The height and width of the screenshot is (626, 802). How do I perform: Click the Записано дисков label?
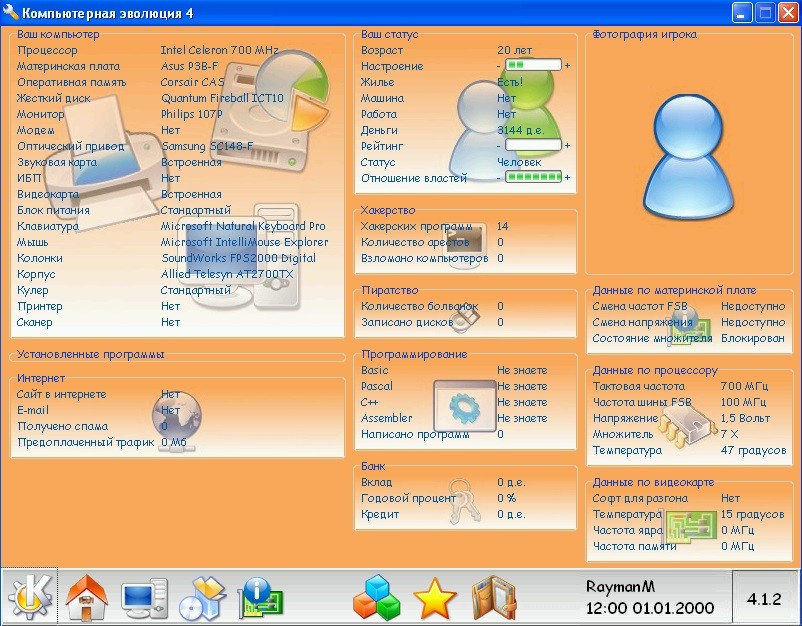click(x=407, y=322)
